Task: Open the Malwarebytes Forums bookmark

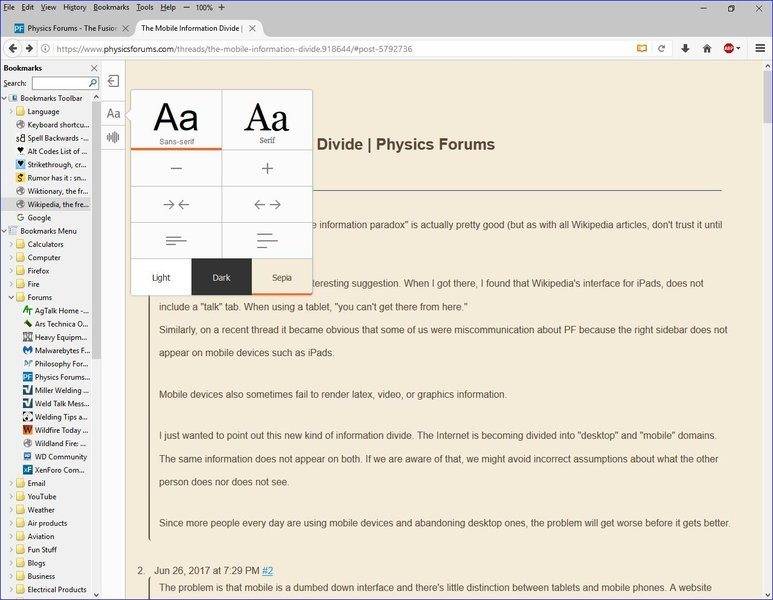Action: click(x=57, y=351)
